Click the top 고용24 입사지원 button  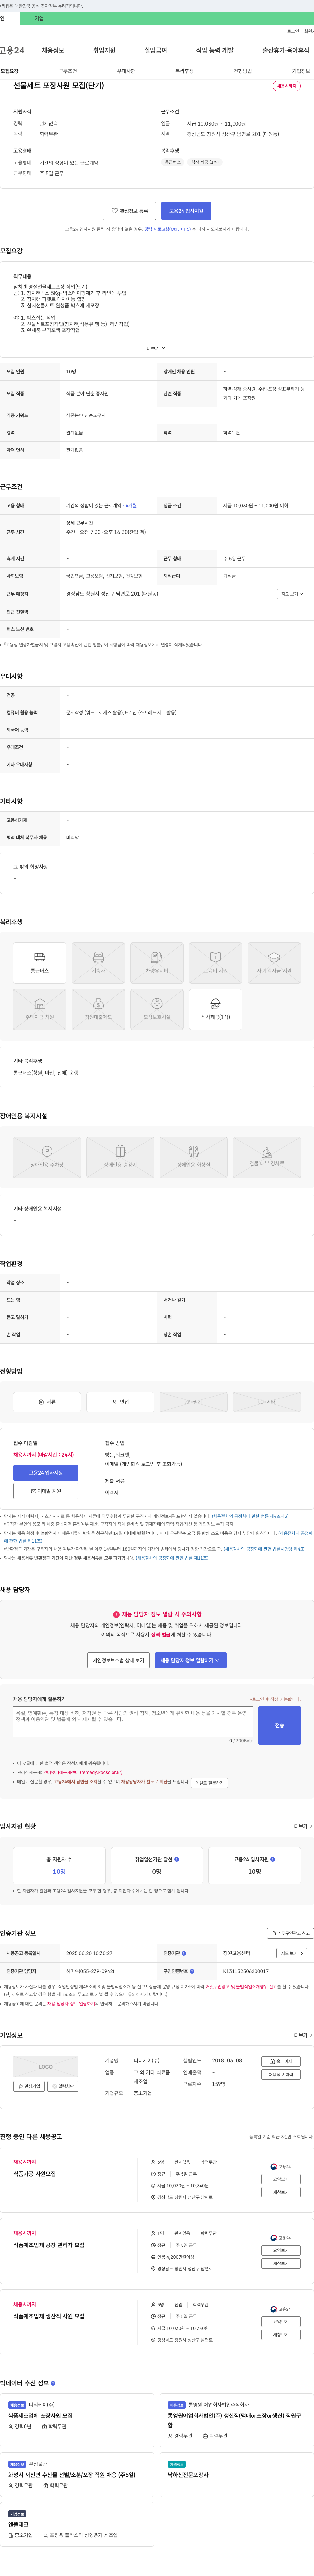186,211
